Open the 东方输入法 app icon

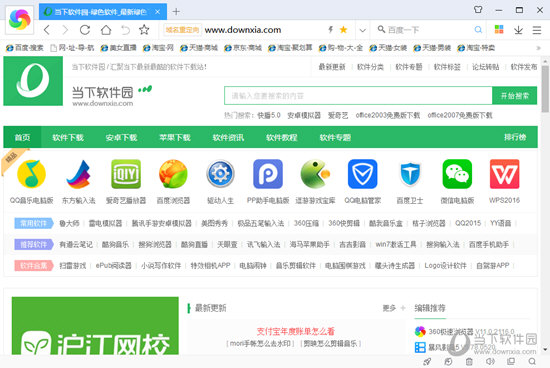click(x=79, y=174)
